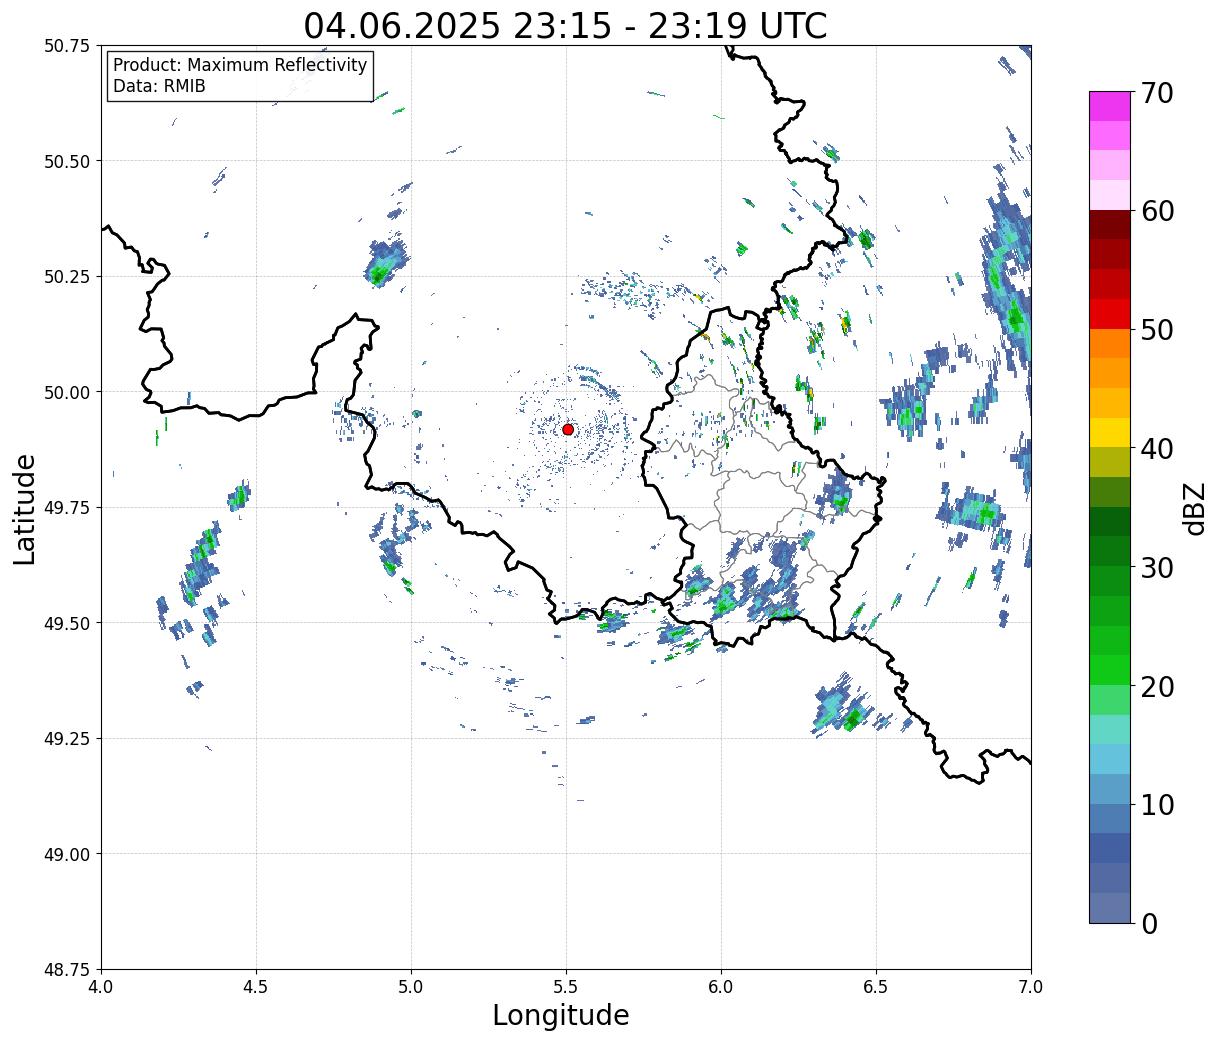Select longitude tick label 5.5
The height and width of the screenshot is (1040, 1219).
click(x=566, y=986)
